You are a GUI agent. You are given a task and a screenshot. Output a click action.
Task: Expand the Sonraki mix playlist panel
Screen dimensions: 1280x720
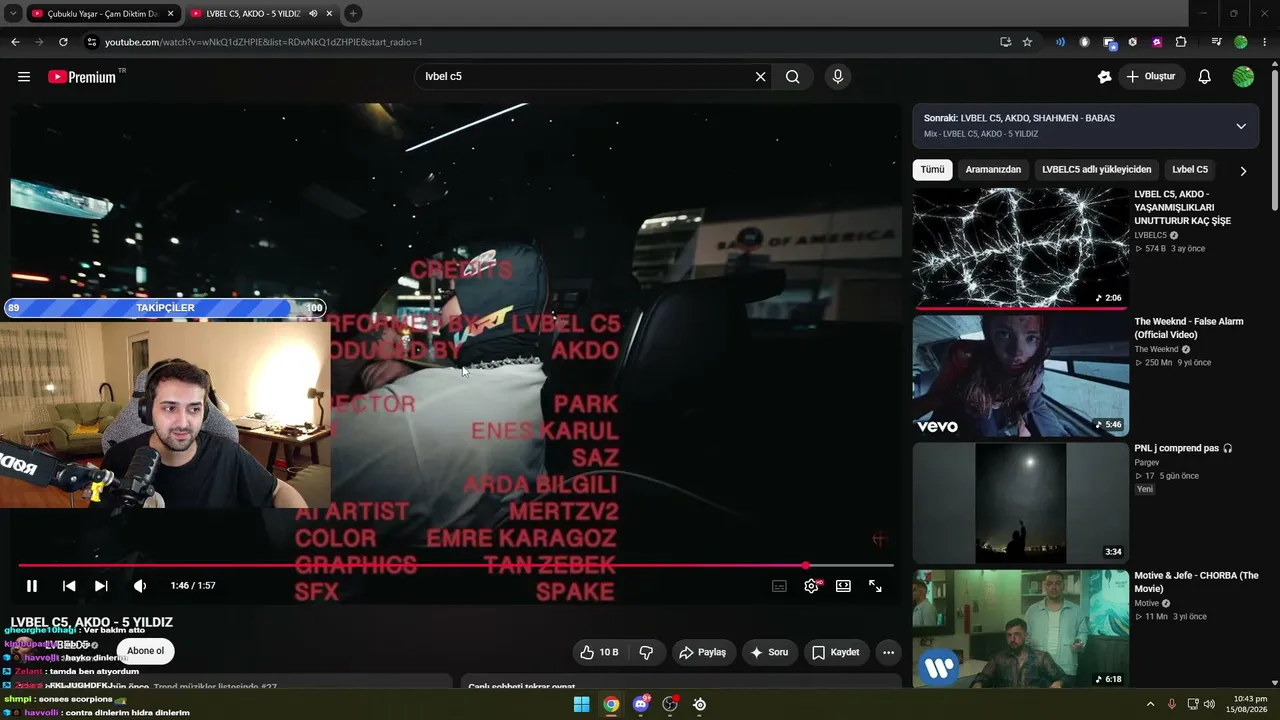click(1241, 126)
